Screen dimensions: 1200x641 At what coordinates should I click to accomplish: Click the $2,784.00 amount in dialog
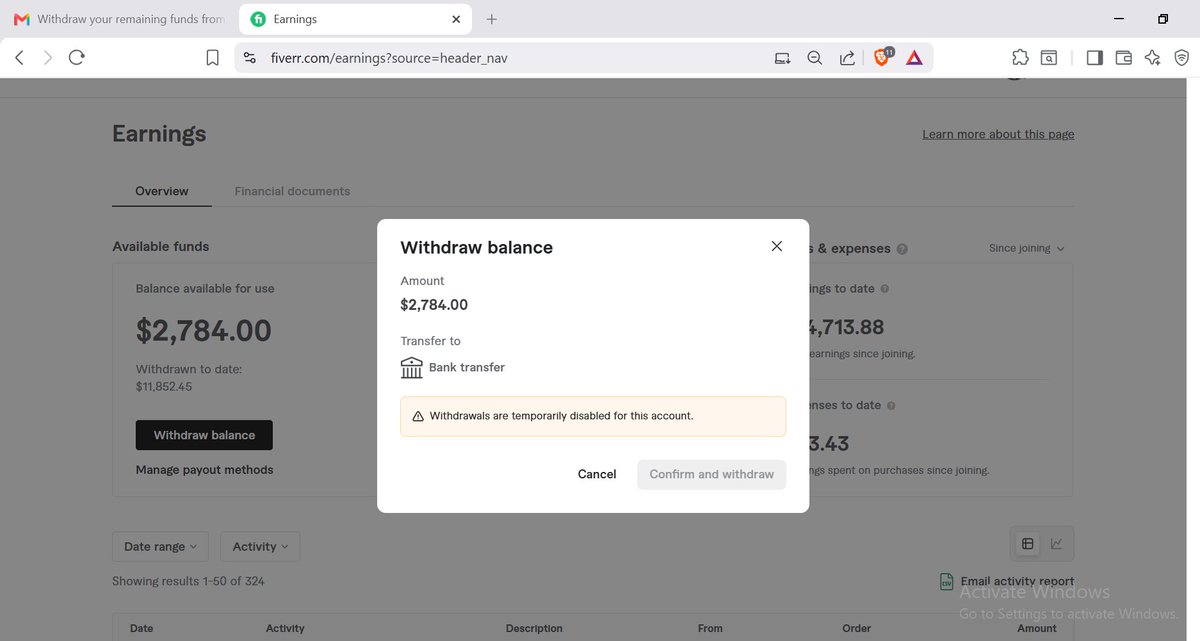tap(434, 305)
